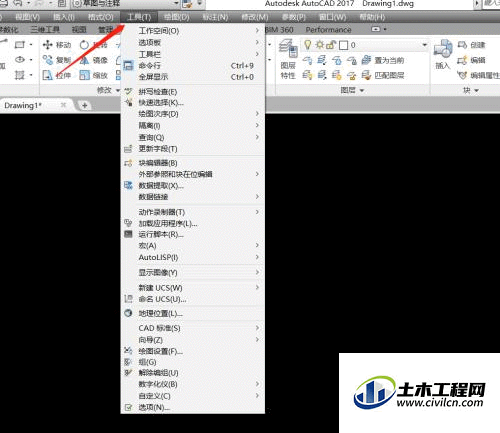Screen dimensions: 500x433
Task: Select the Mirror (镜像) tool icon
Action: coord(85,60)
